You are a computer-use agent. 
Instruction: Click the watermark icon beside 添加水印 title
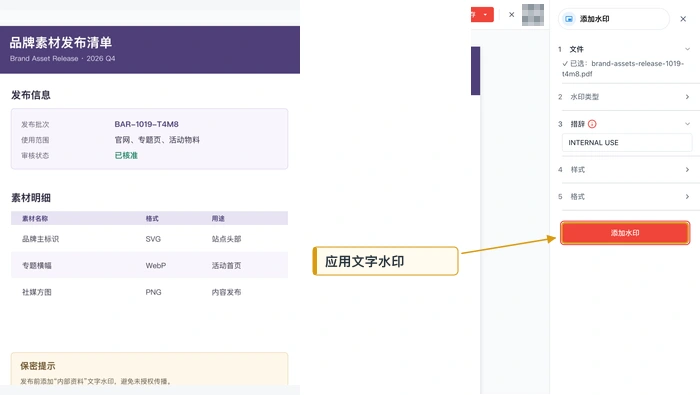click(569, 19)
